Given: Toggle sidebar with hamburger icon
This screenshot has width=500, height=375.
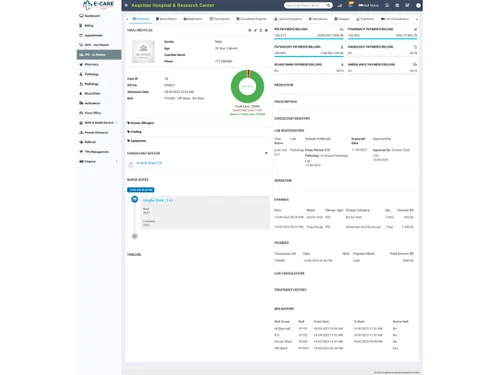Looking at the screenshot, I should pyautogui.click(x=126, y=5).
